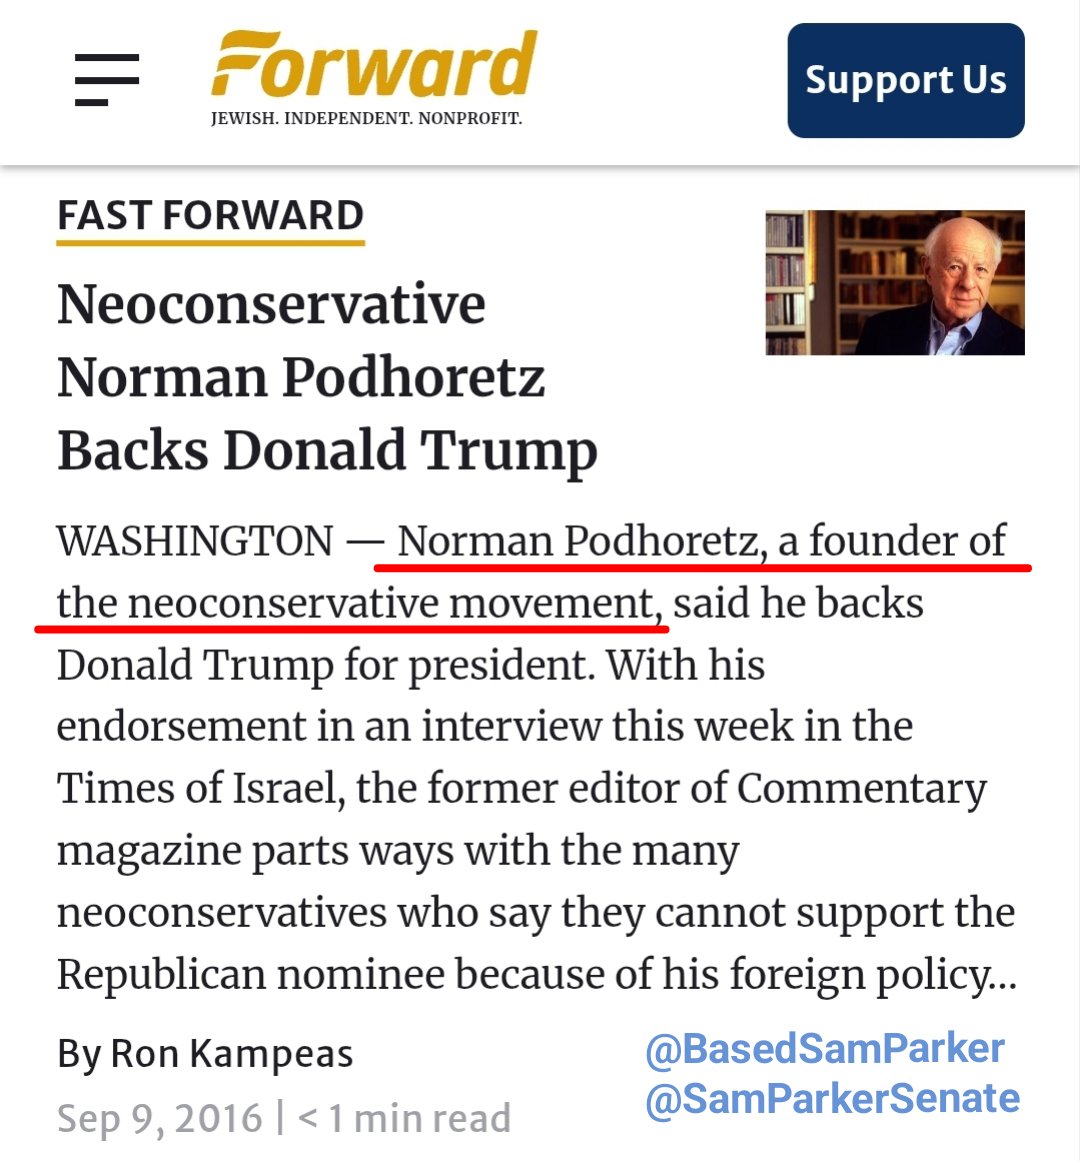
Task: Tap the article thumbnail photo
Action: click(894, 282)
